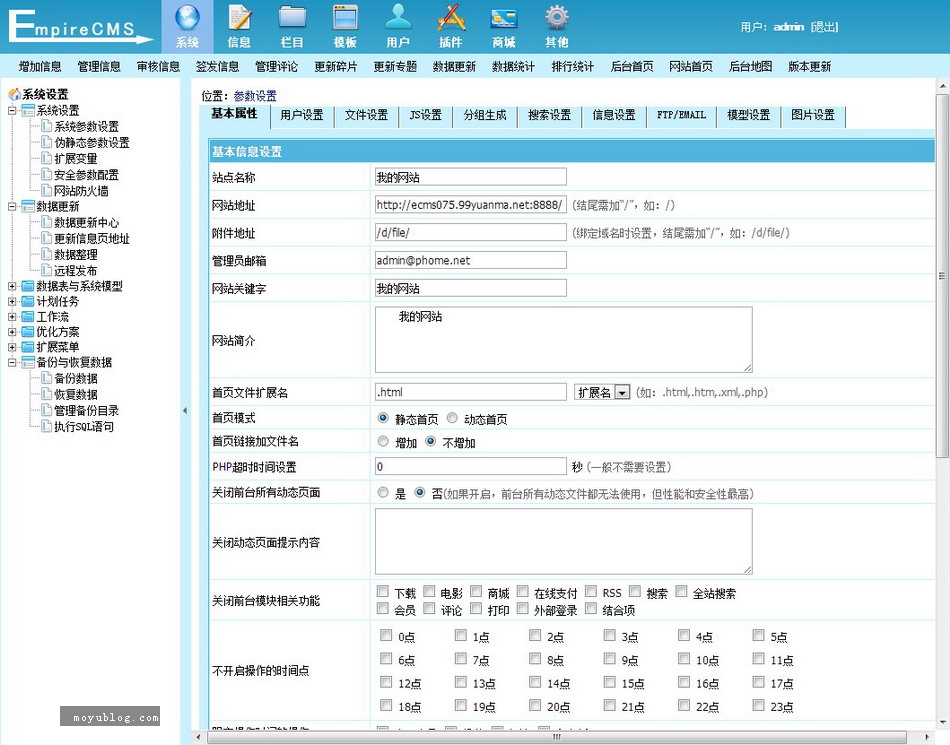Viewport: 950px width, 745px height.
Task: Open the 用户 person icon module
Action: point(398,18)
